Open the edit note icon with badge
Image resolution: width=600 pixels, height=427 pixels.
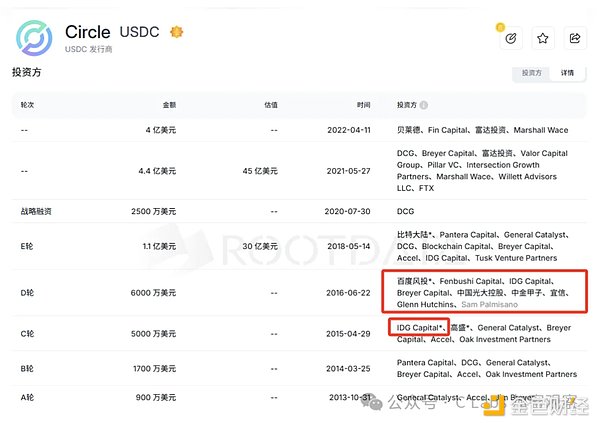coord(511,38)
